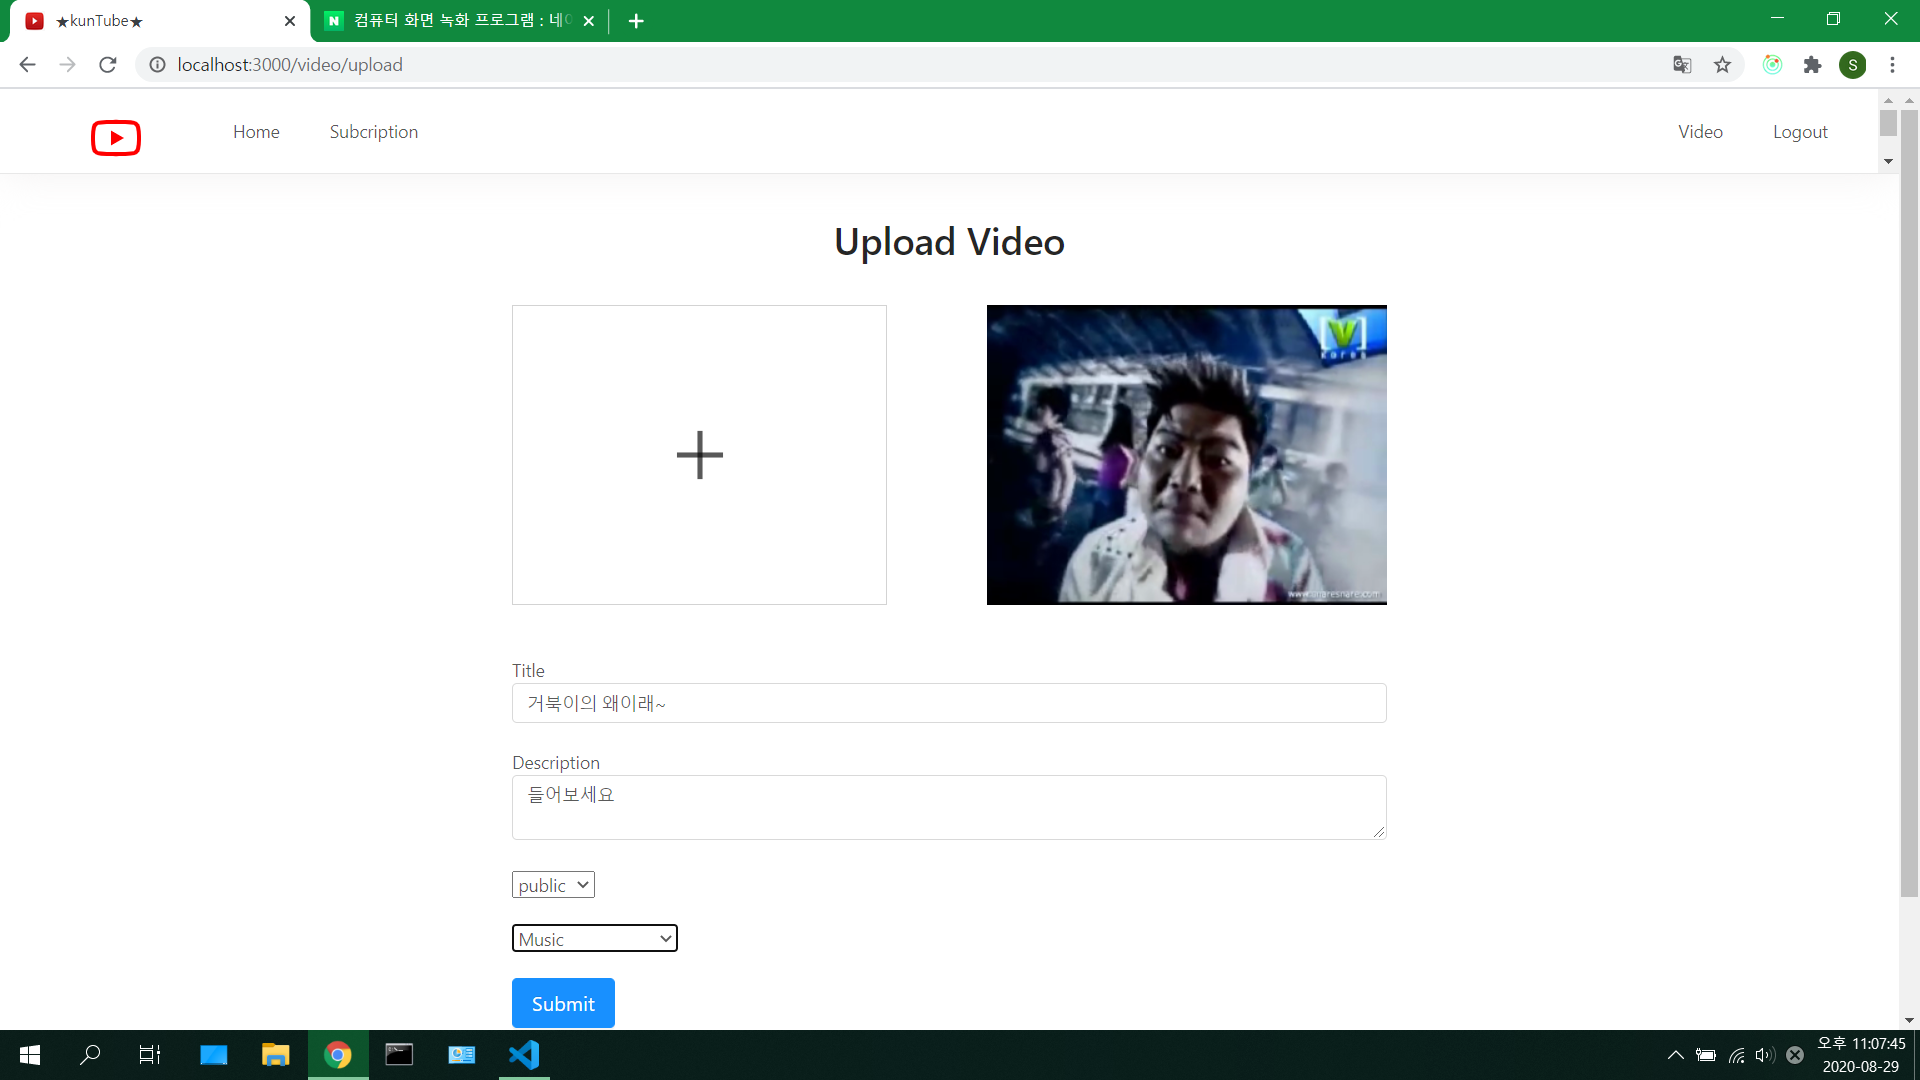Click Logout in the navigation bar
The image size is (1920, 1080).
click(x=1799, y=131)
